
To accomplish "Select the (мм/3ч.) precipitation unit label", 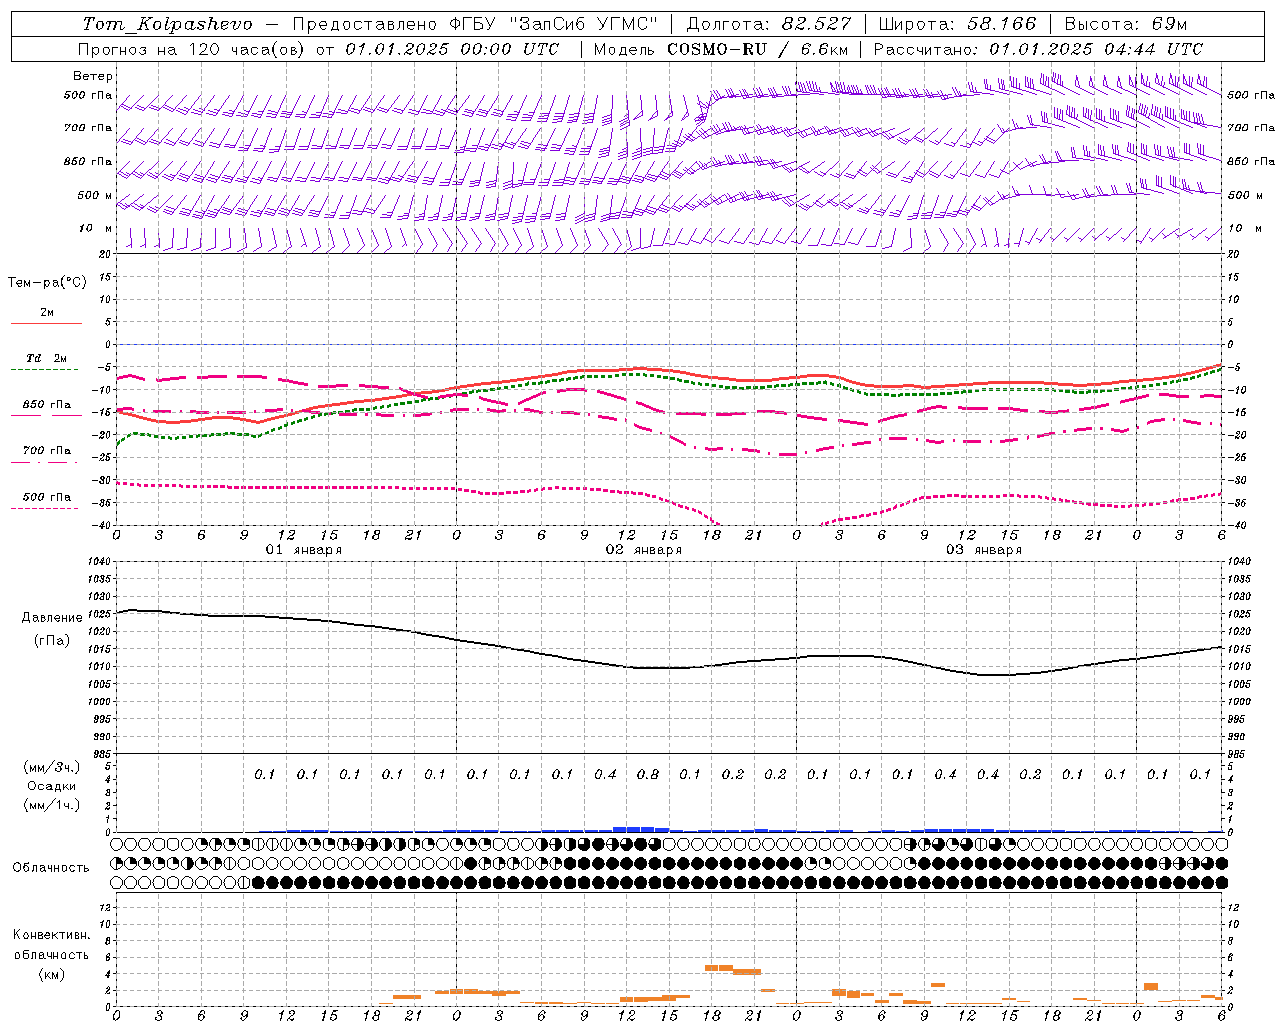I will point(51,767).
